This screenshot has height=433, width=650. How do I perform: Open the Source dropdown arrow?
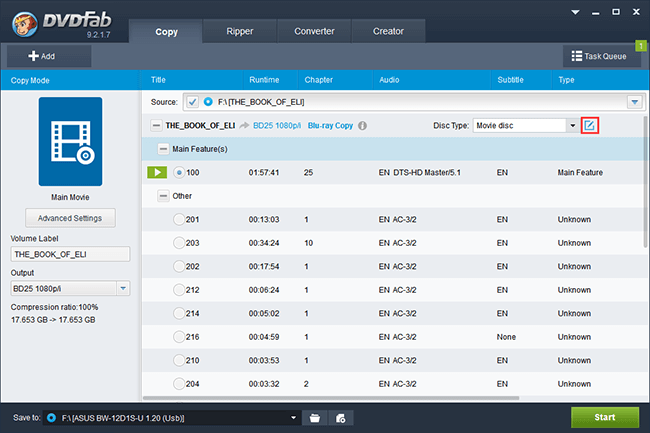(635, 102)
